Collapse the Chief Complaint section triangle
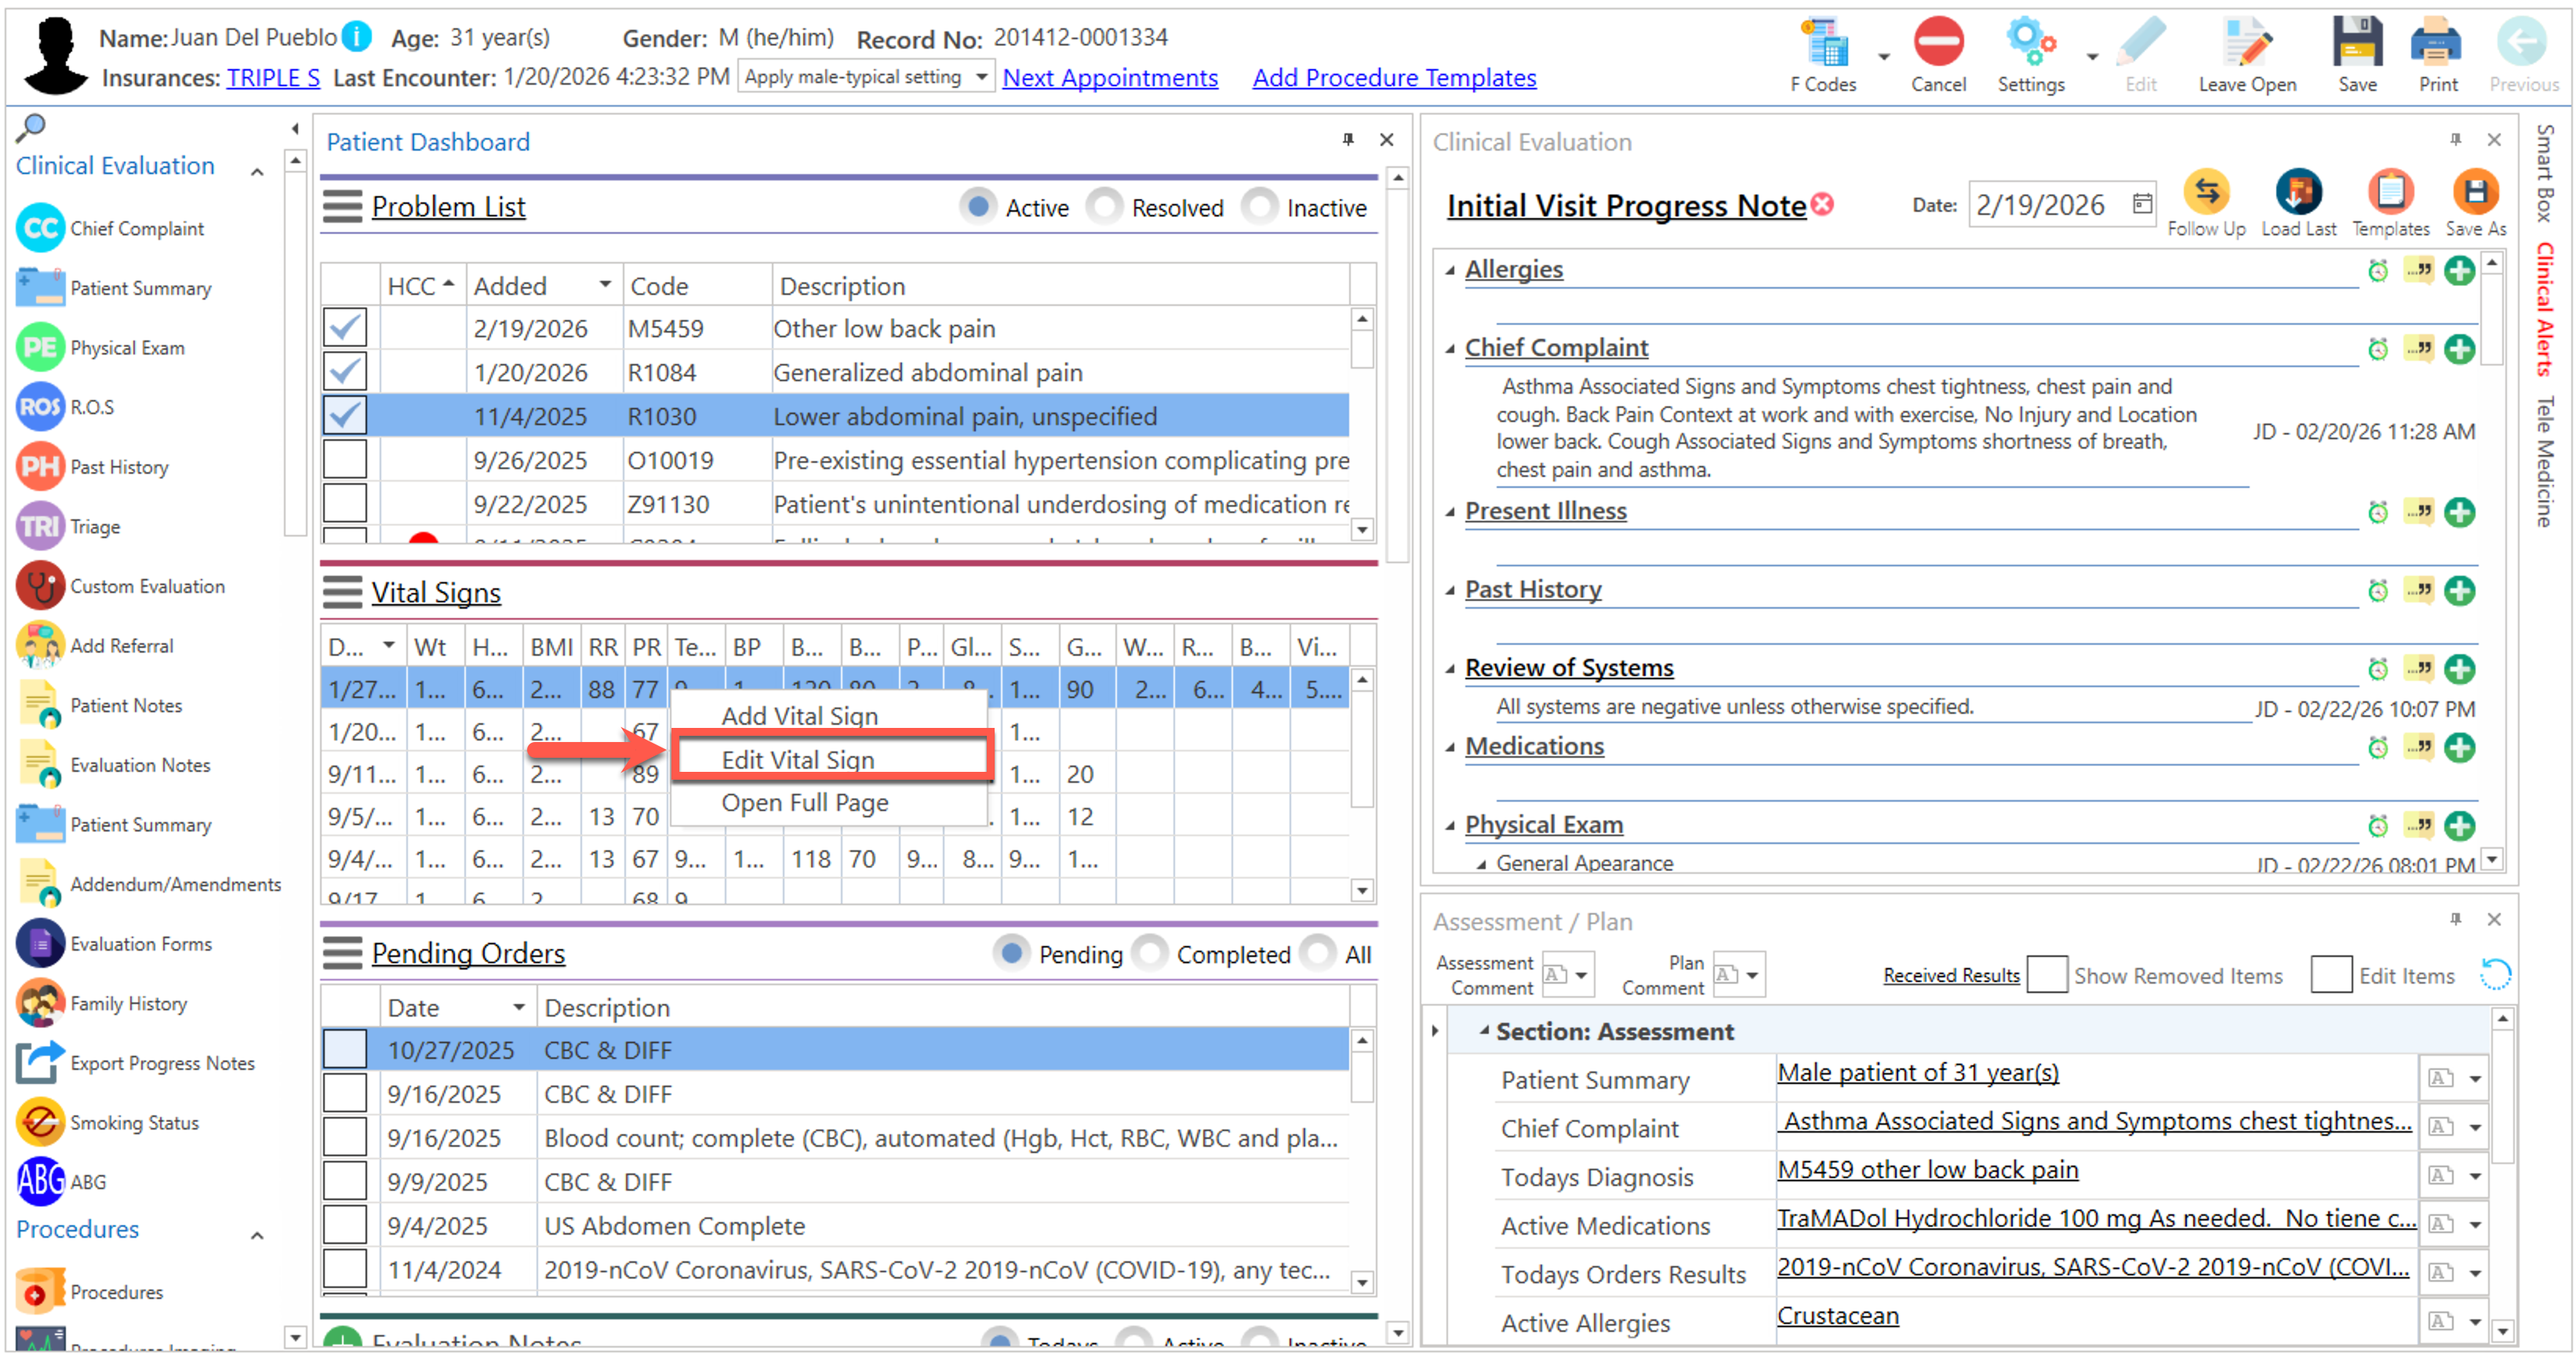Screen dimensions: 2576x1357 (1450, 349)
